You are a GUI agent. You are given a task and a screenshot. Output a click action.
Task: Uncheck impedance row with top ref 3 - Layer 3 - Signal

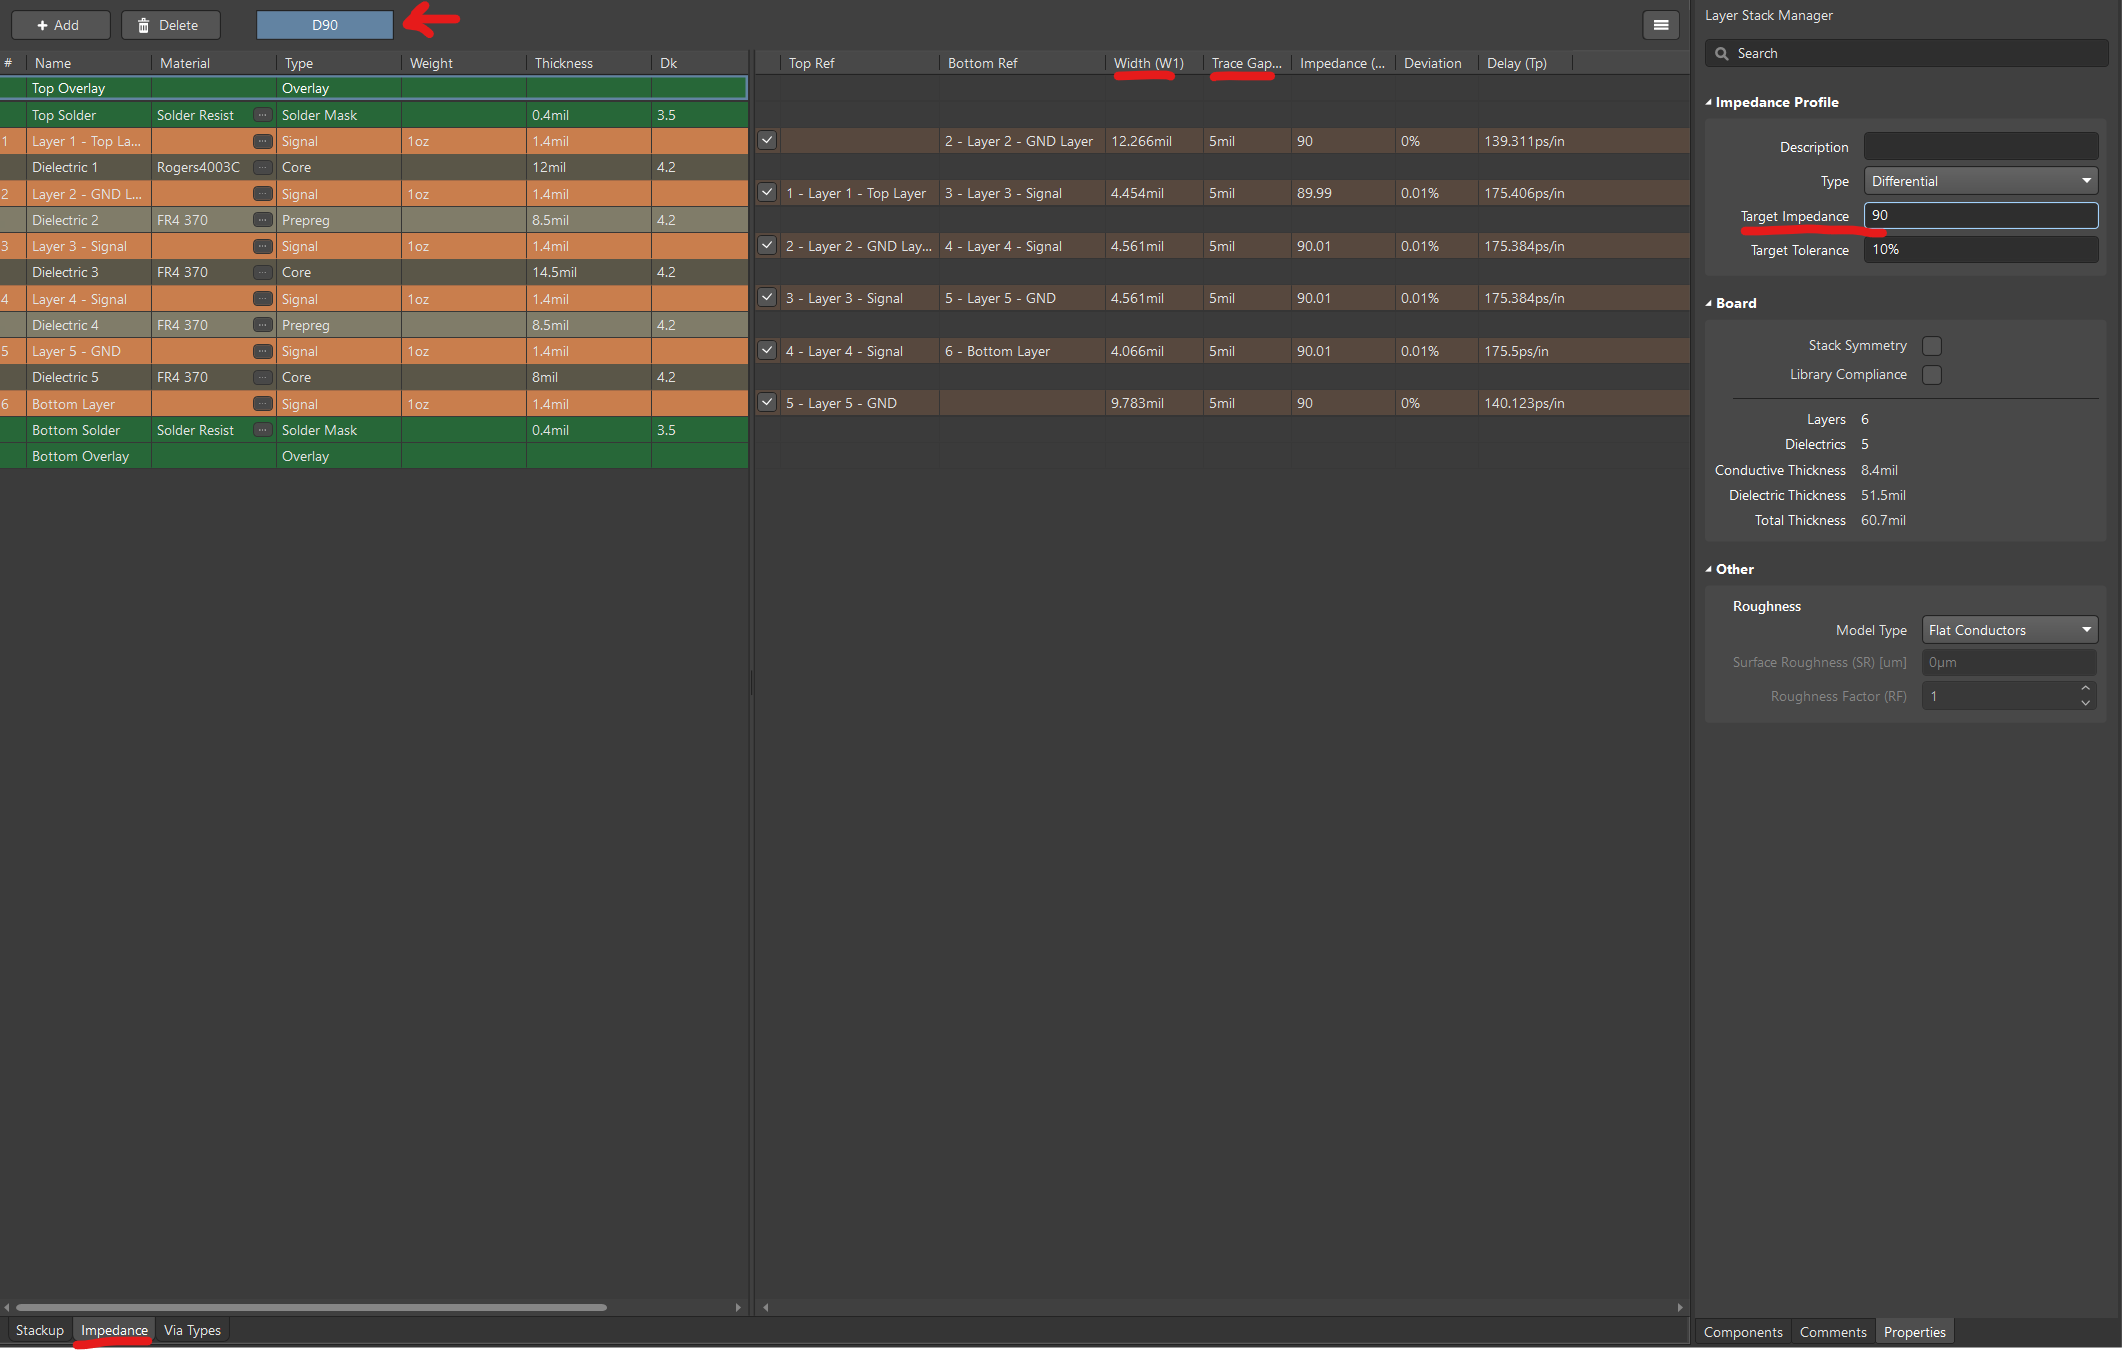click(x=767, y=298)
